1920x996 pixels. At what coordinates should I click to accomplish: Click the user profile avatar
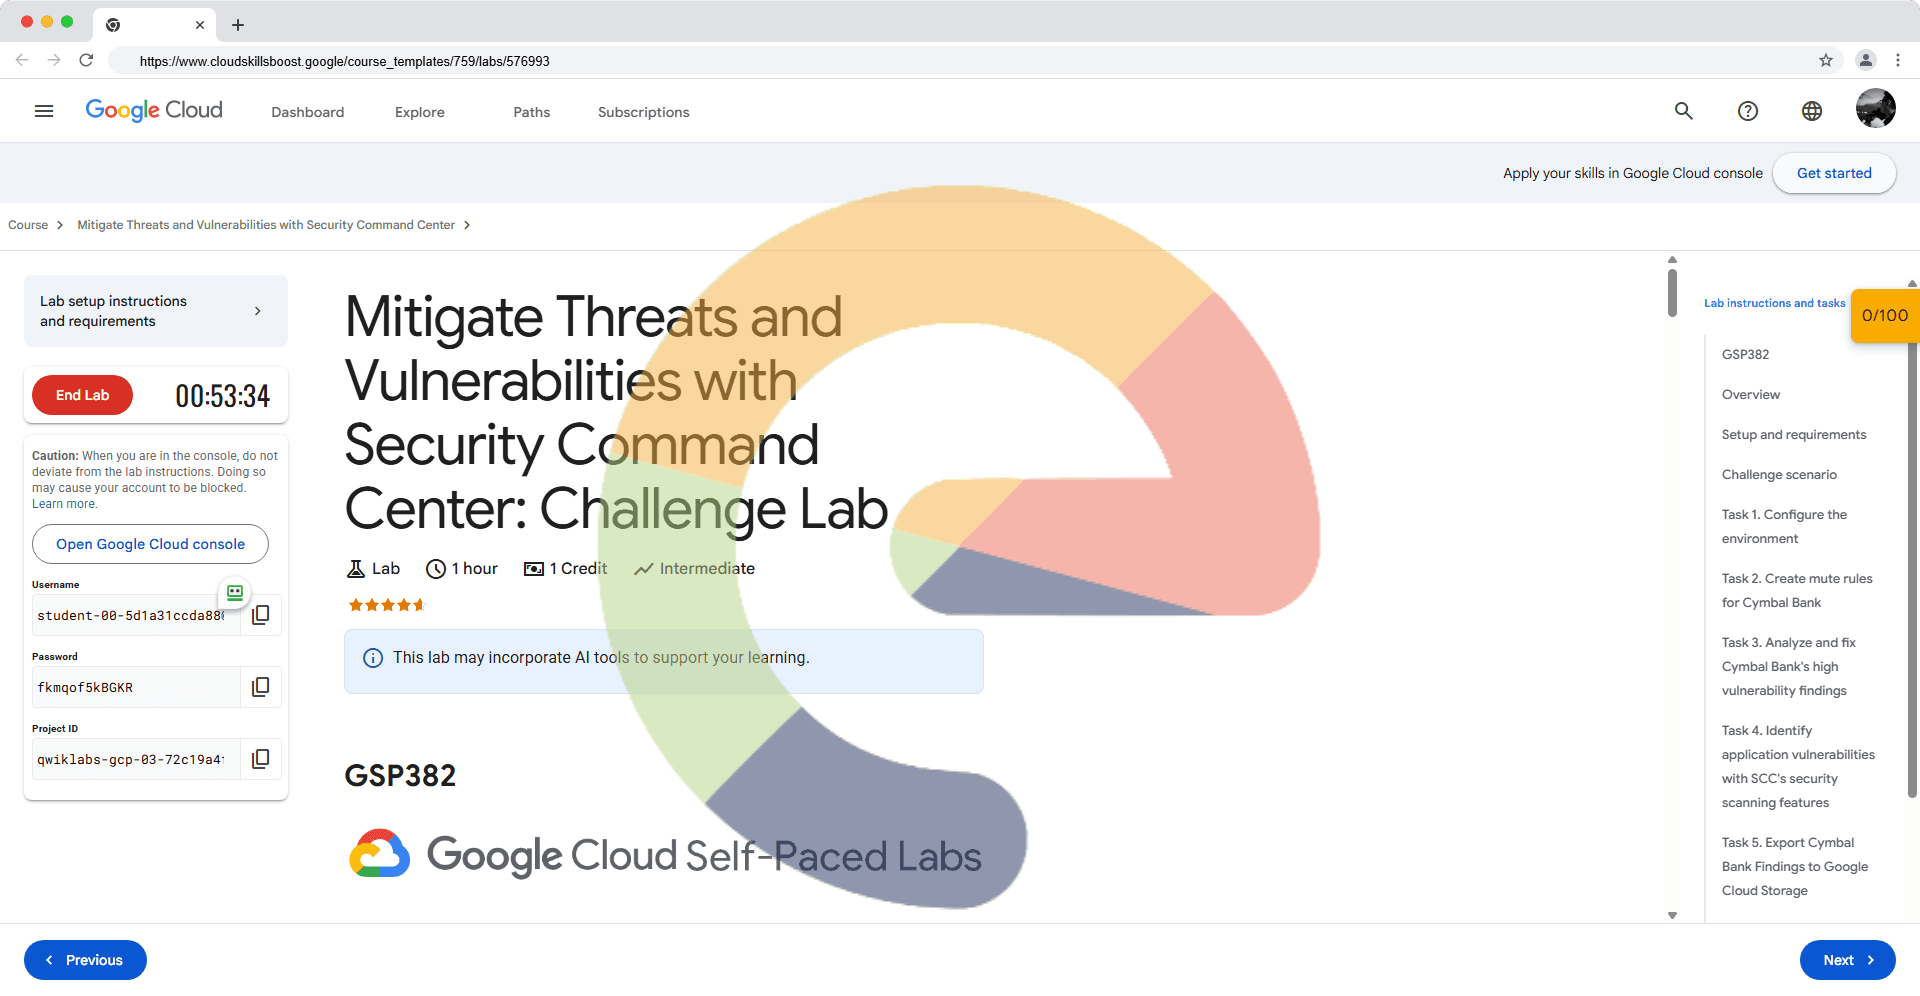(1875, 109)
